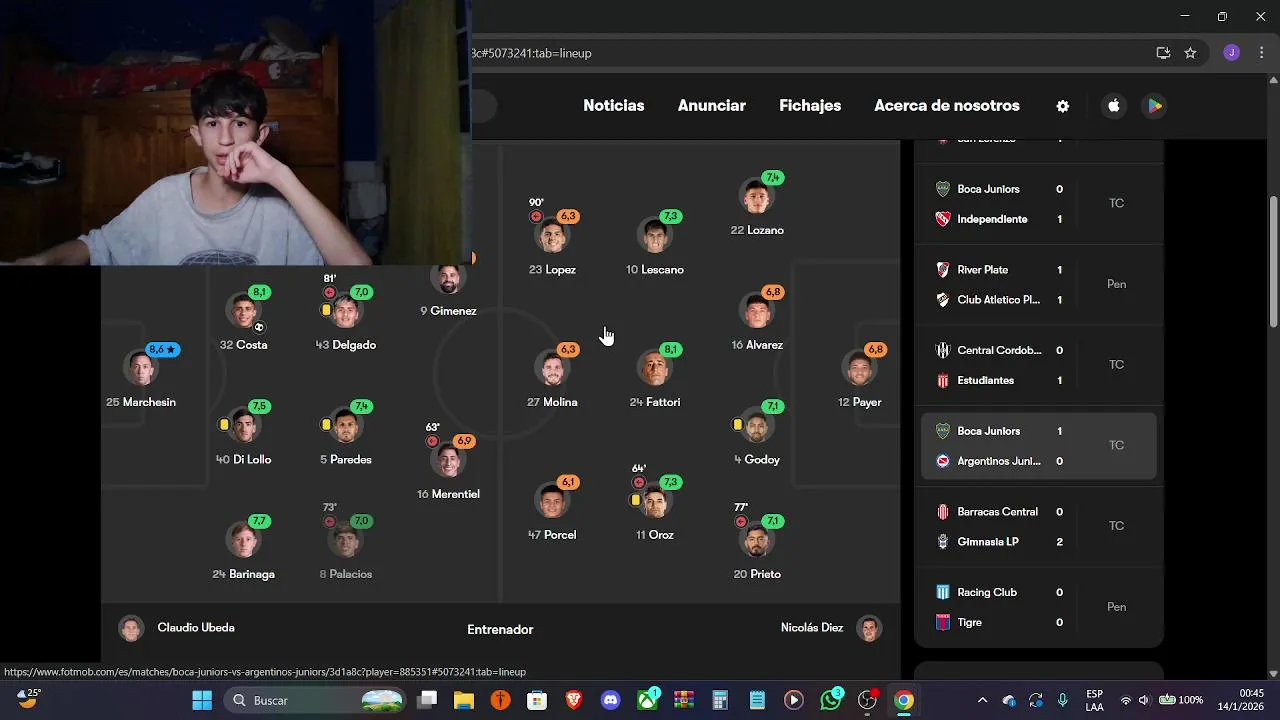Click the browser address bar URL
Viewport: 1280px width, 720px height.
point(532,53)
